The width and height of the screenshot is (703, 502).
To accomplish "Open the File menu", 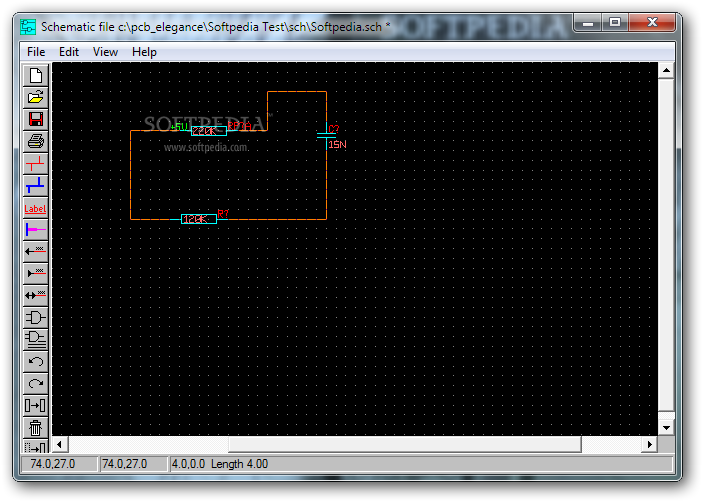I will point(36,52).
